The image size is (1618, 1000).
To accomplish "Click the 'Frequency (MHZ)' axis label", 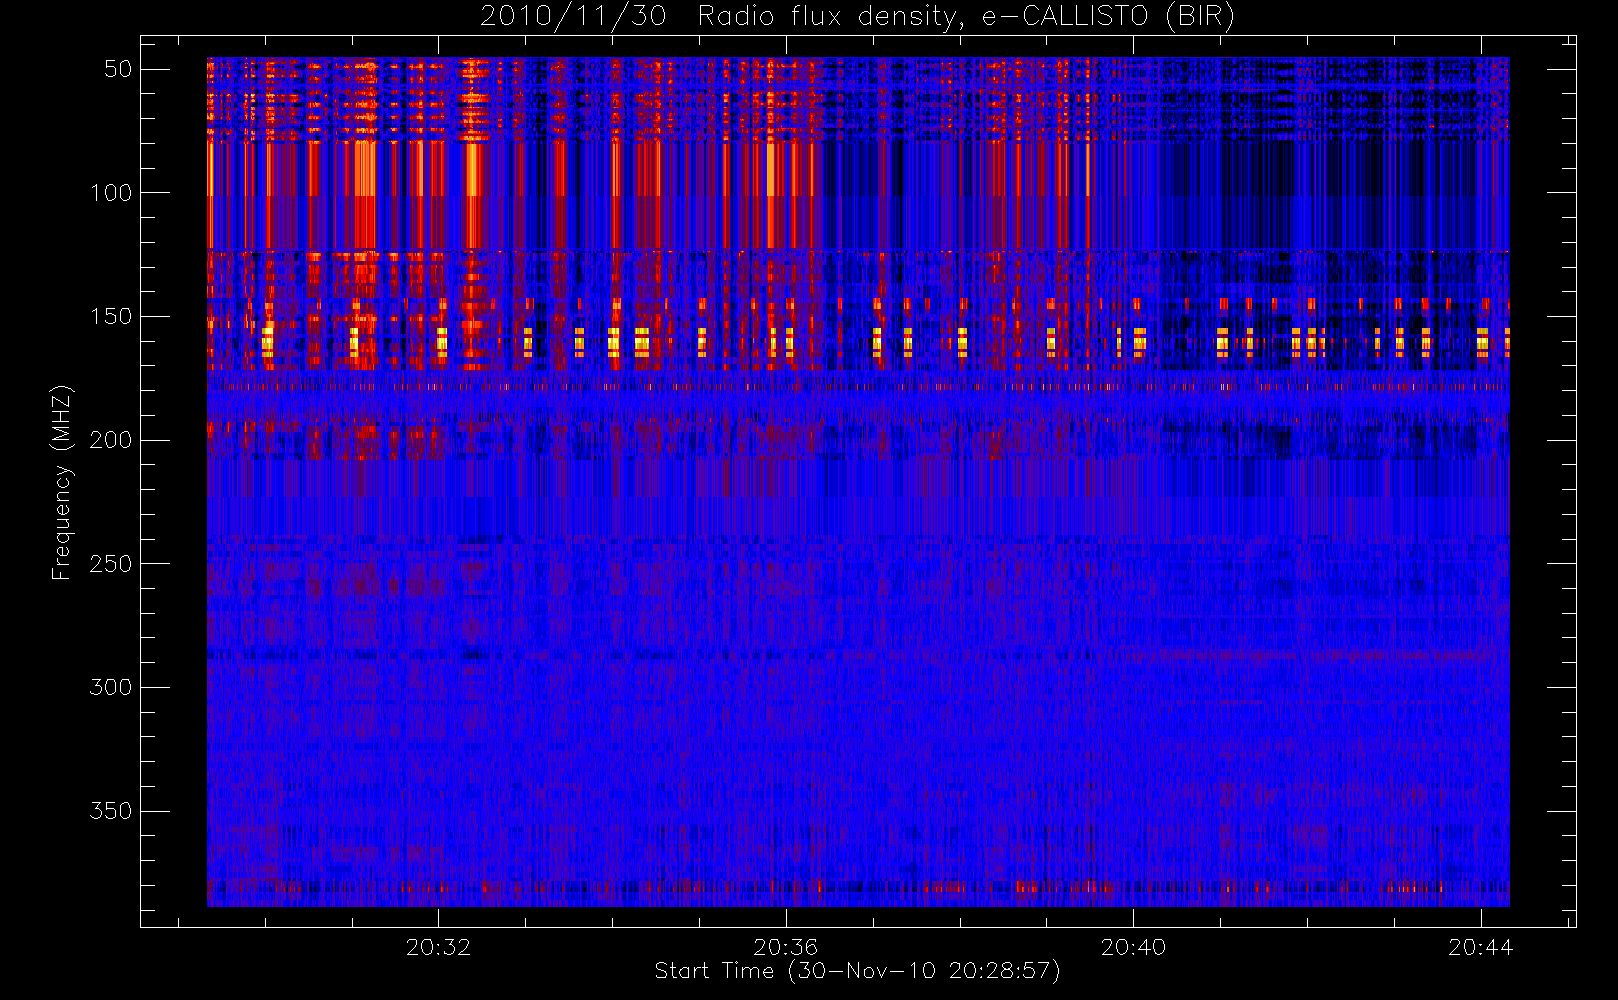I will tap(61, 482).
